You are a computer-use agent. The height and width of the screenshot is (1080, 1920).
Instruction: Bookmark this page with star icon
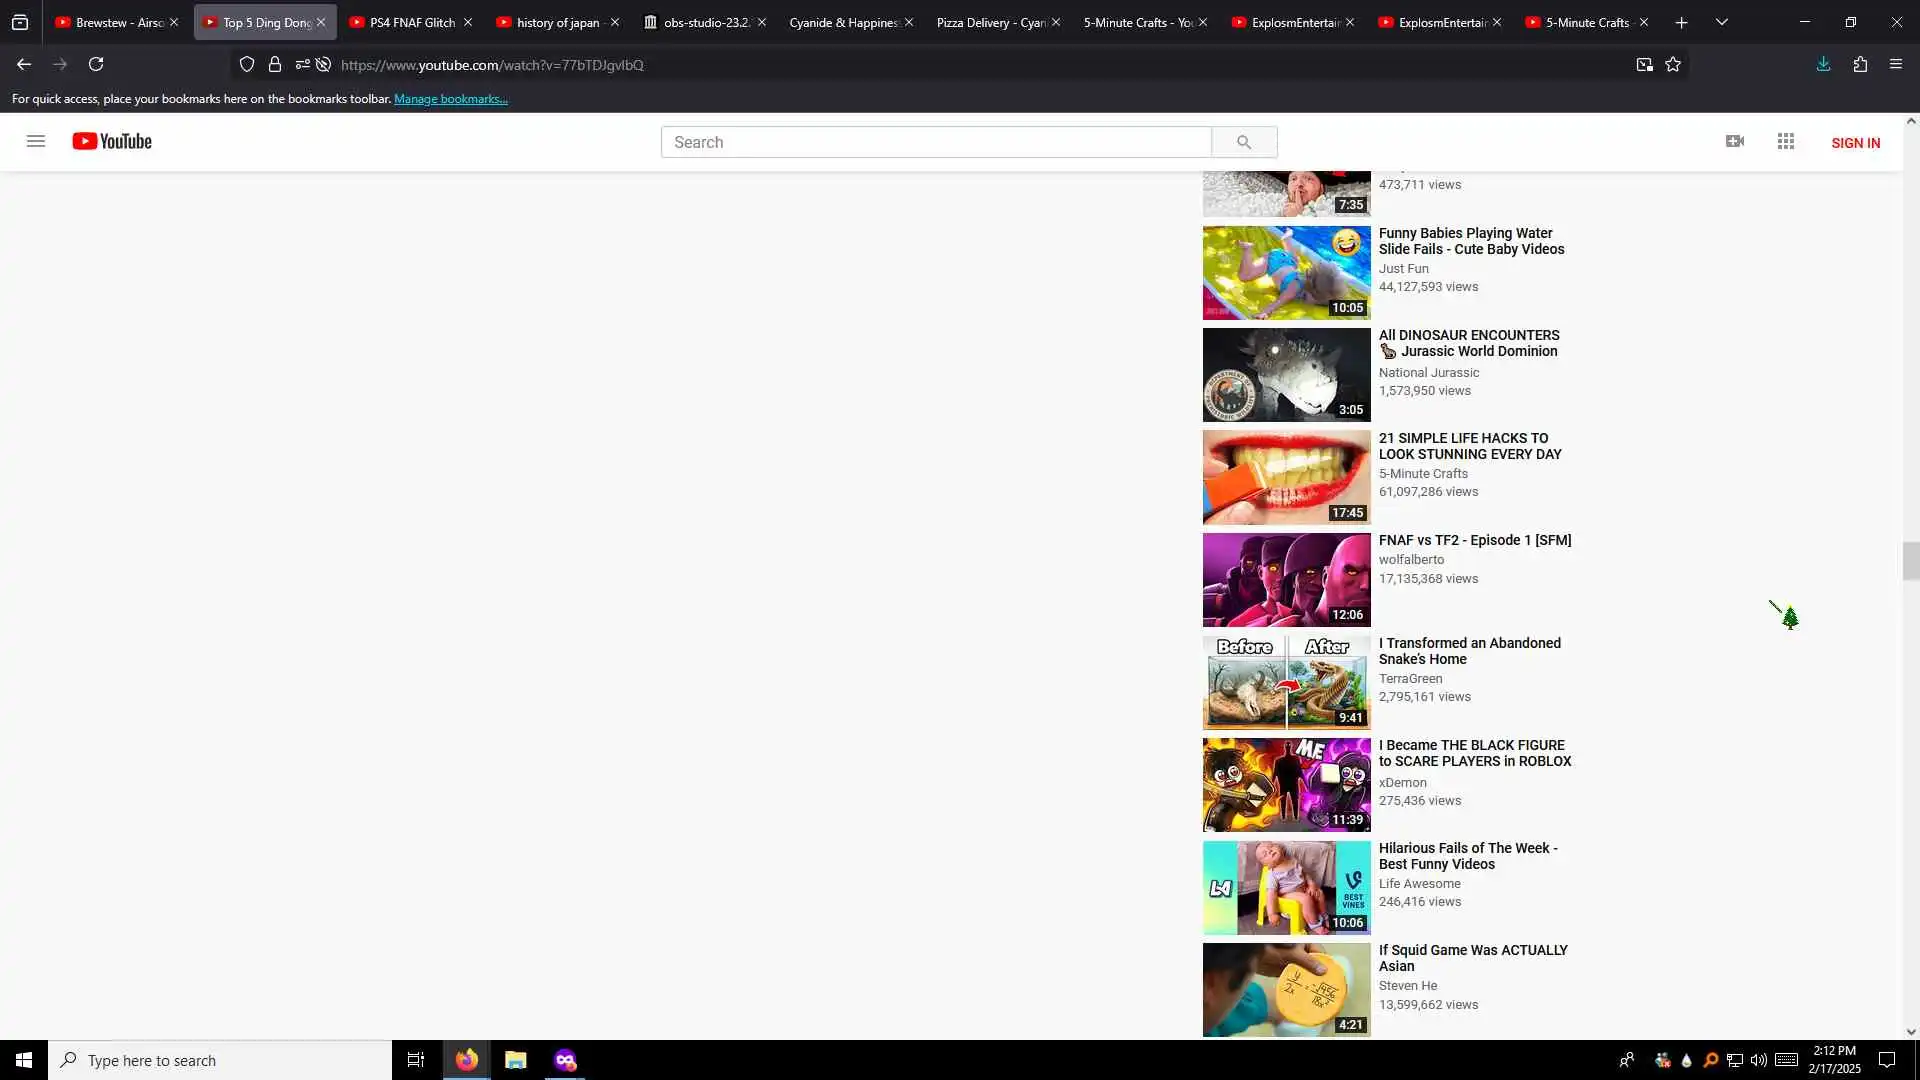click(1673, 65)
